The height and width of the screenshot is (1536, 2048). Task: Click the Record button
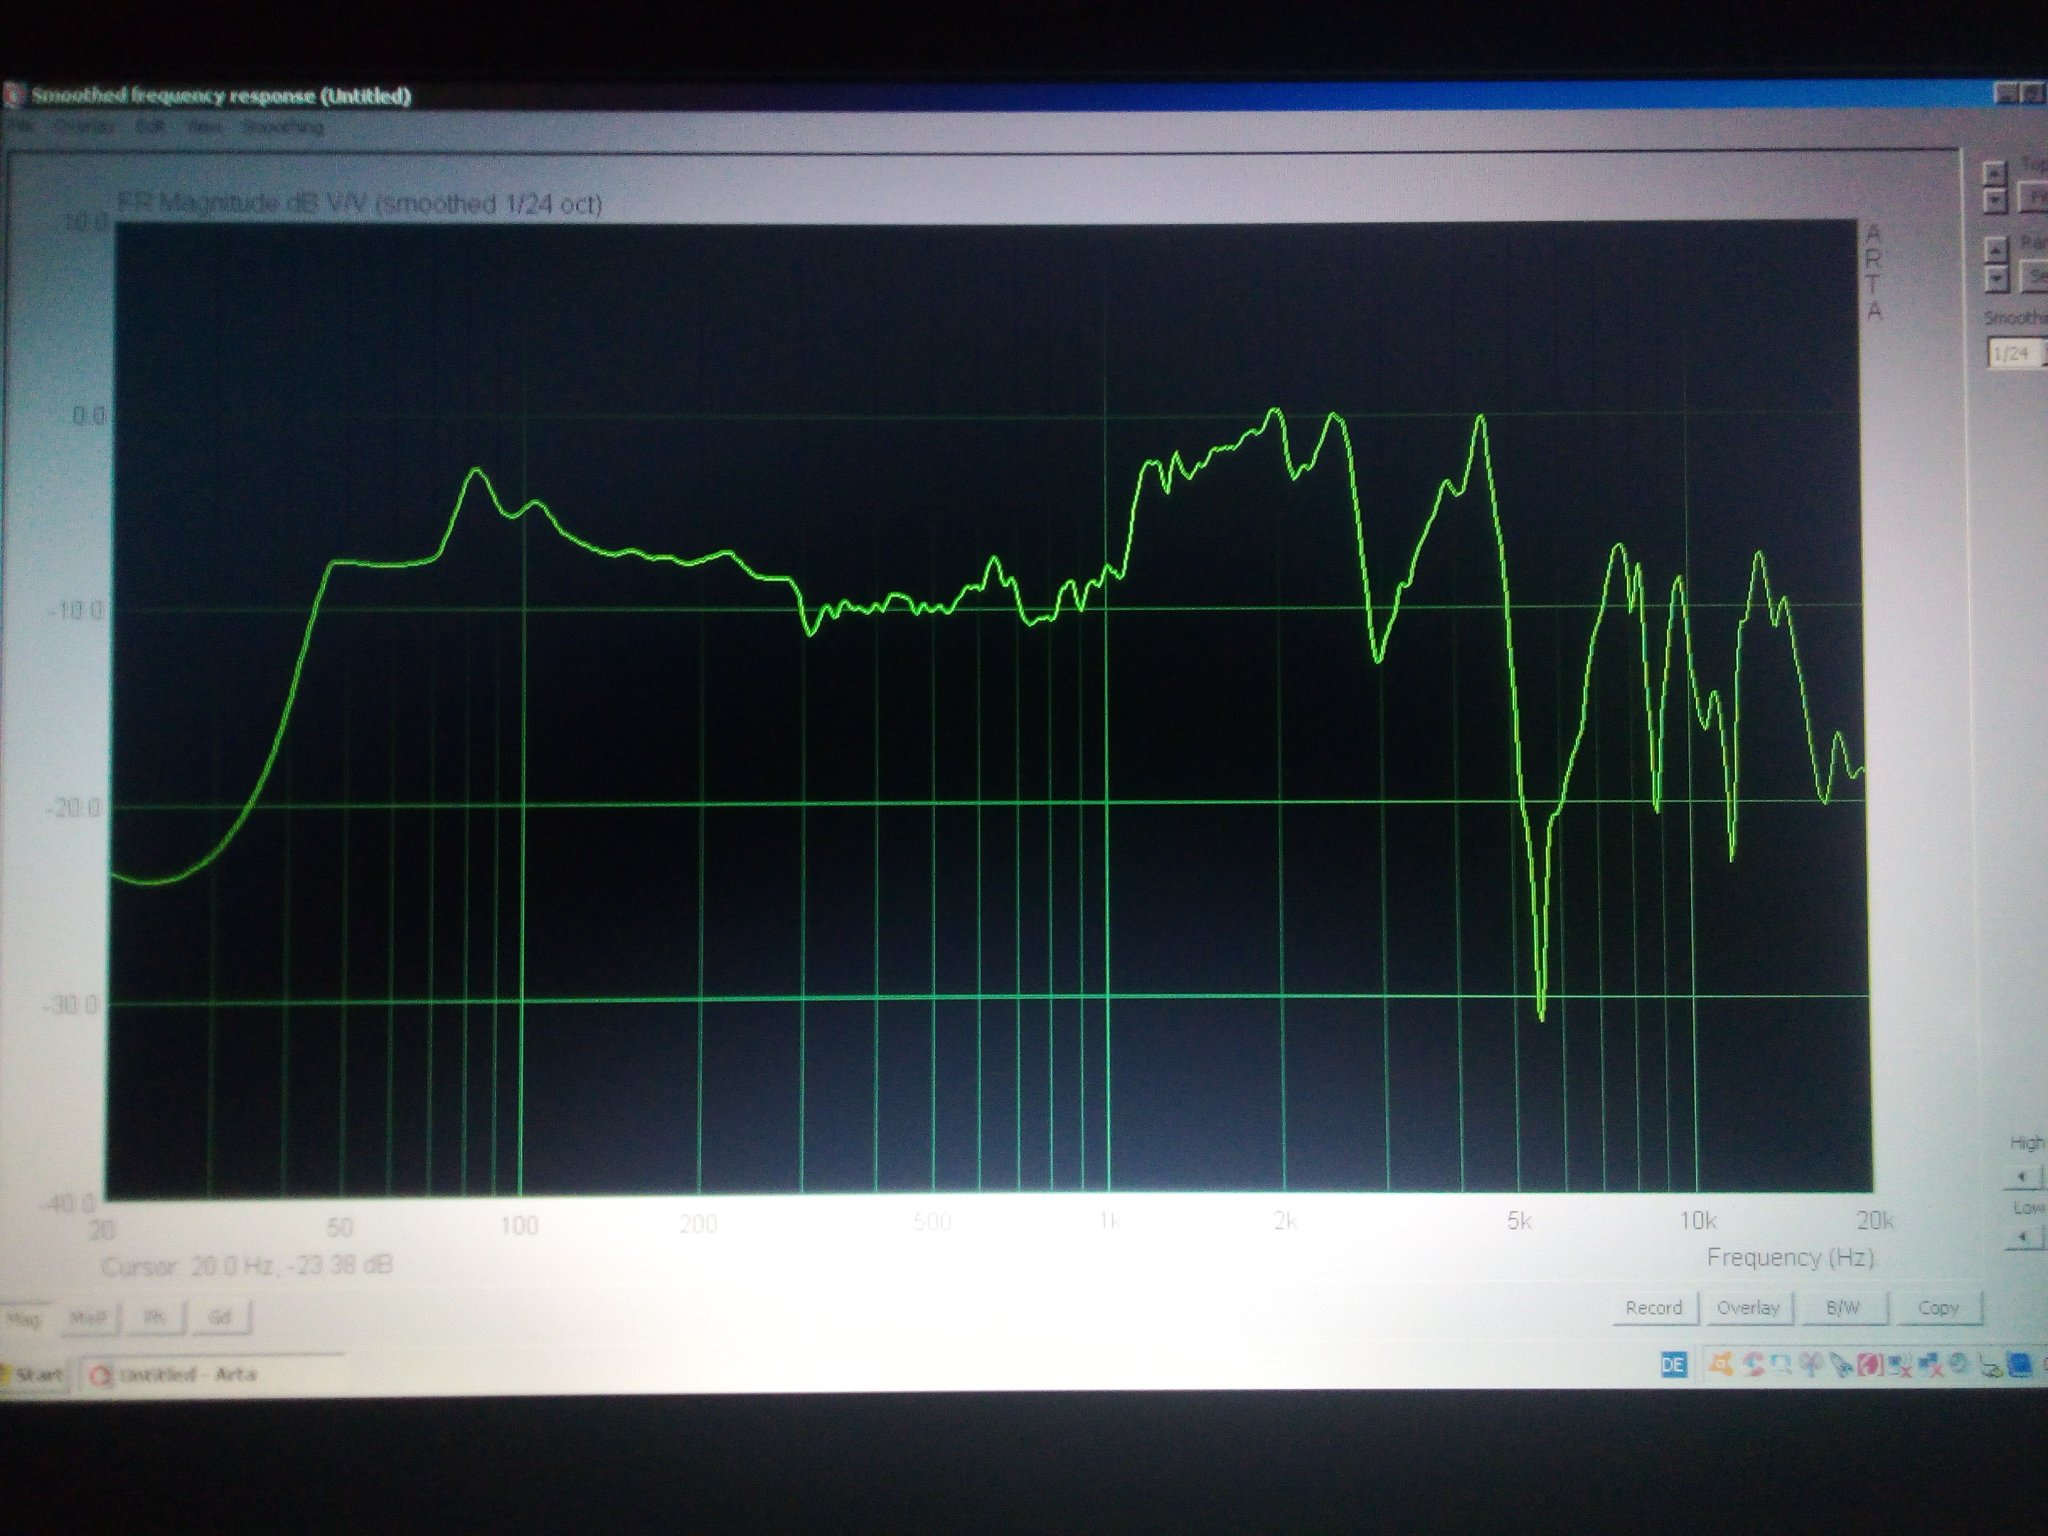point(1654,1308)
